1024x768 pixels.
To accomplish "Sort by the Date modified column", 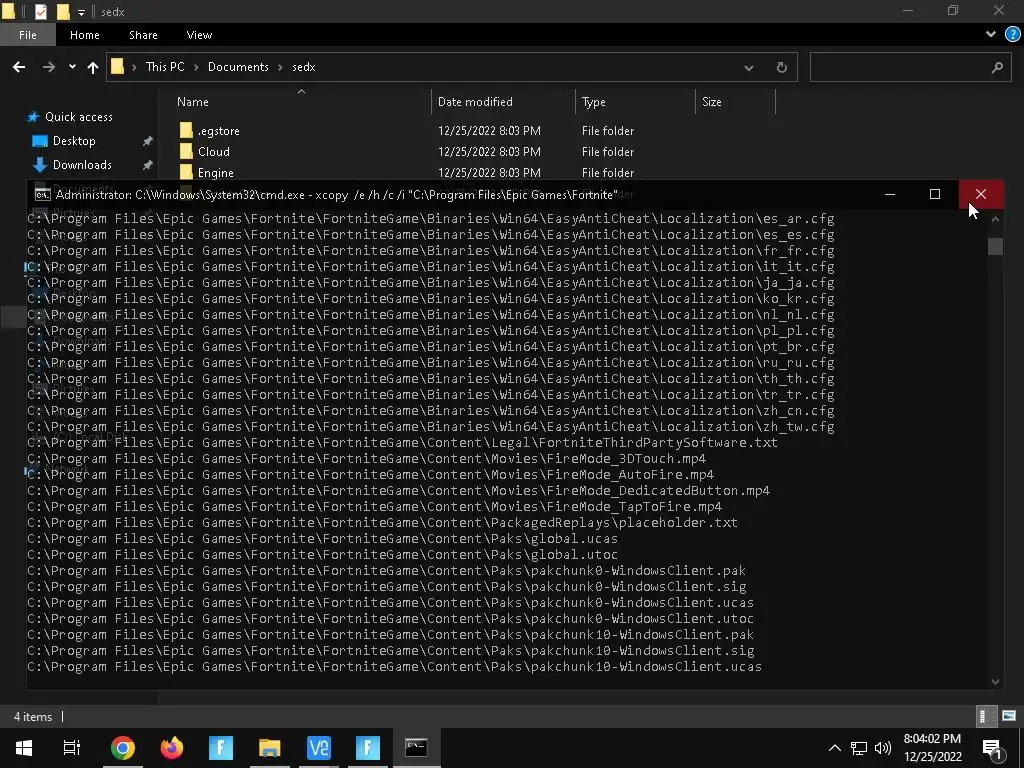I will [475, 102].
